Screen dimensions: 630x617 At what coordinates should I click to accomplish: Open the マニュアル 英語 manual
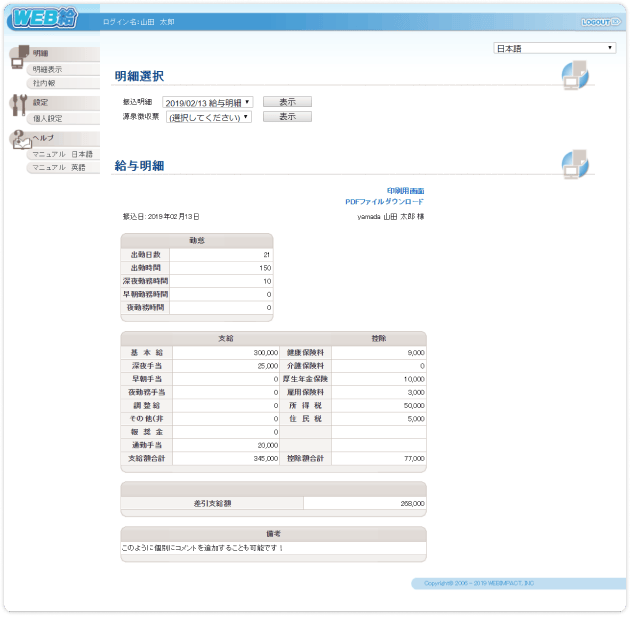(x=59, y=167)
